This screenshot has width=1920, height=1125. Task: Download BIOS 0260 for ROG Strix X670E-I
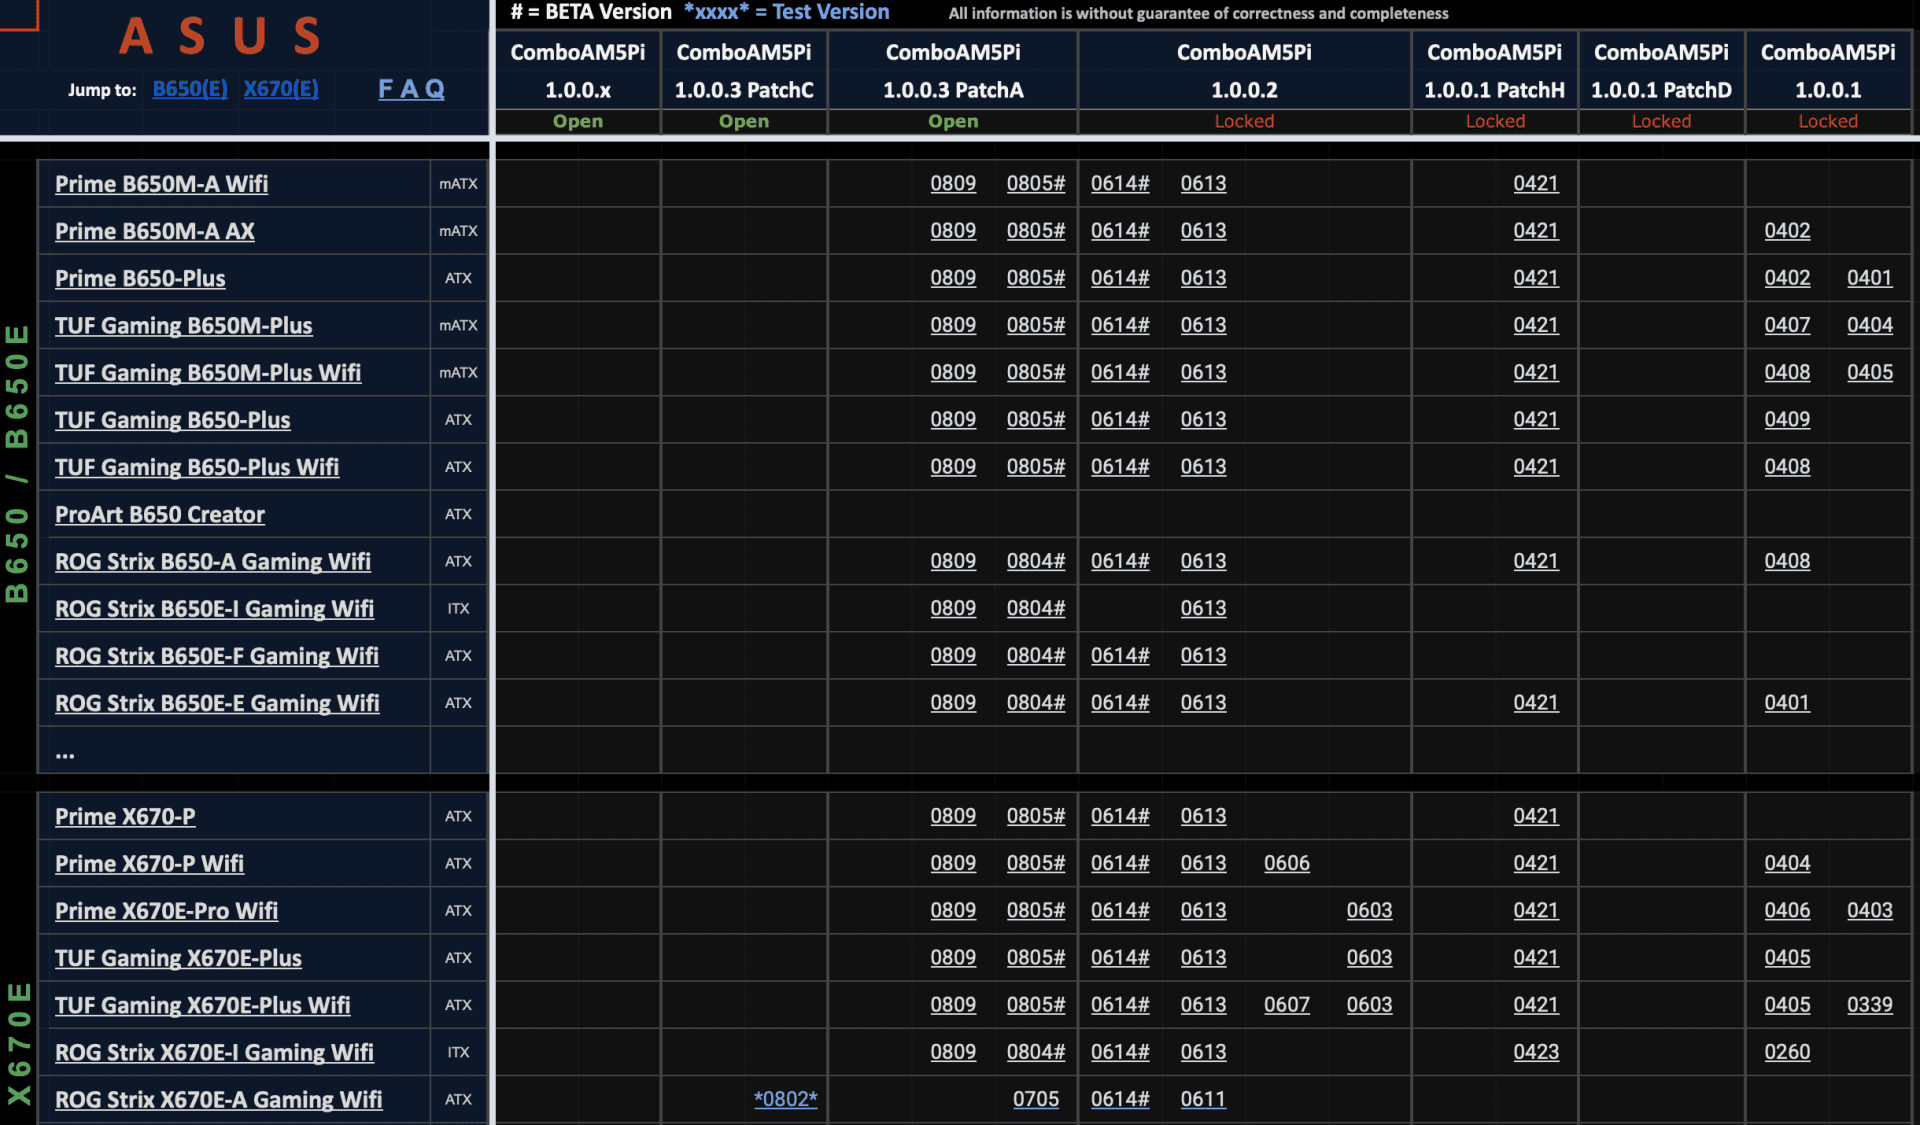(x=1787, y=1052)
